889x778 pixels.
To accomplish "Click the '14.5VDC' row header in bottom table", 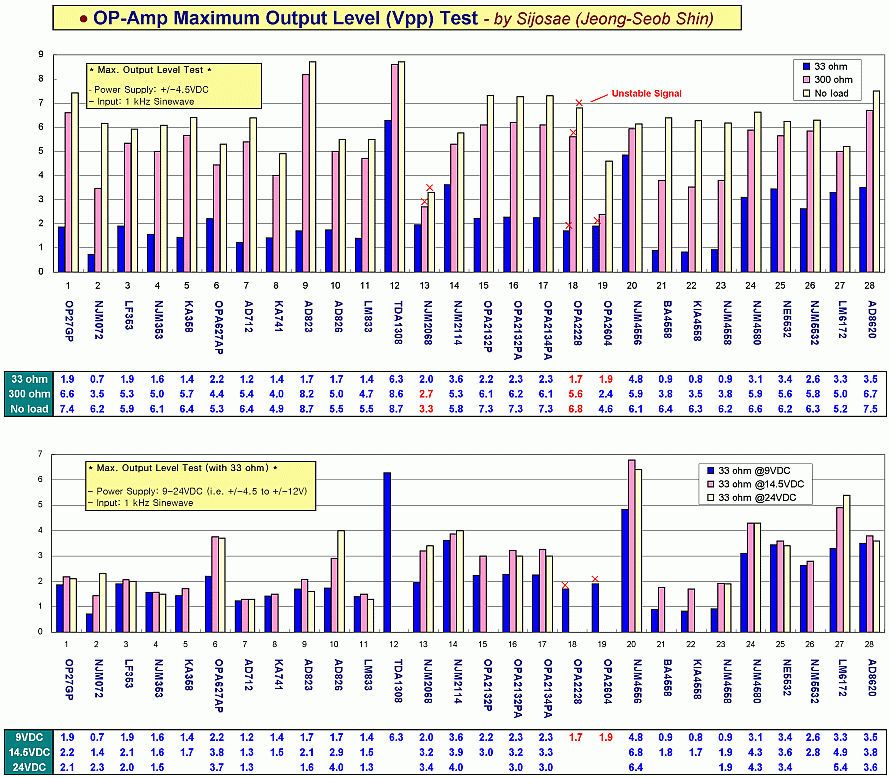I will click(28, 752).
